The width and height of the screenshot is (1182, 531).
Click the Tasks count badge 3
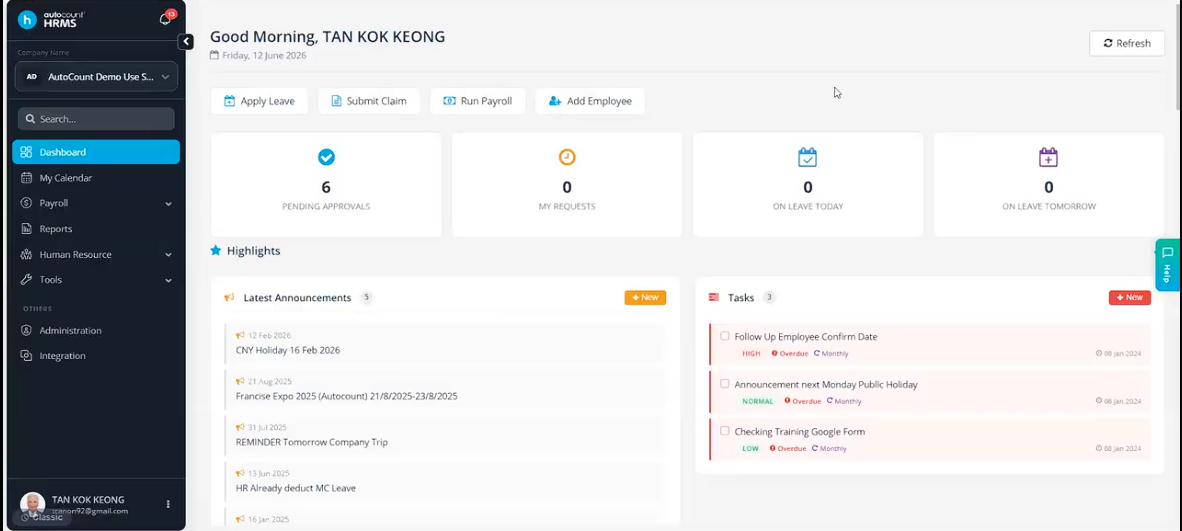[769, 297]
